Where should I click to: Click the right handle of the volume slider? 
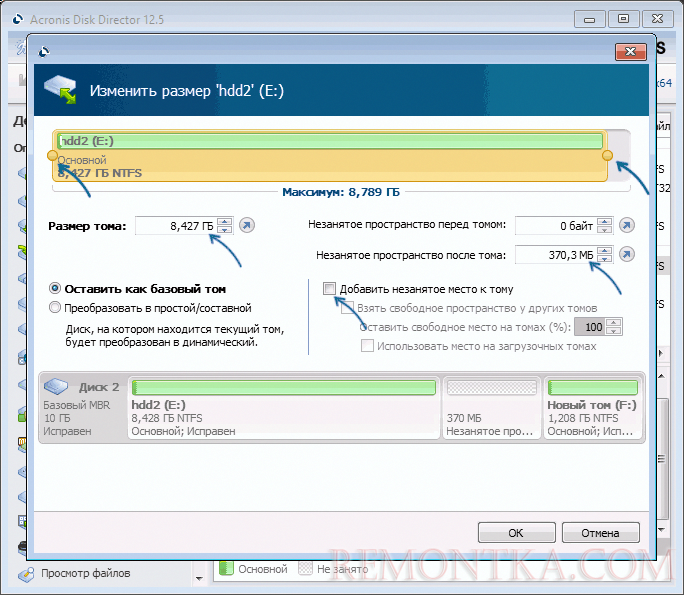click(x=607, y=155)
